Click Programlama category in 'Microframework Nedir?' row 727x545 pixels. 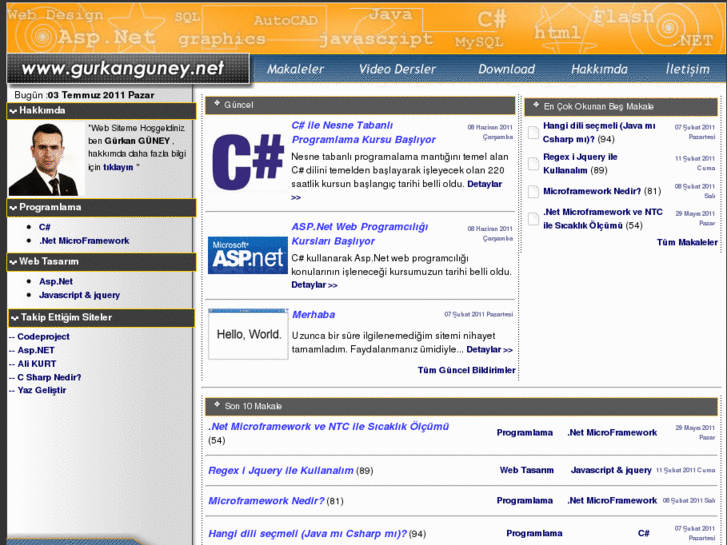point(524,501)
